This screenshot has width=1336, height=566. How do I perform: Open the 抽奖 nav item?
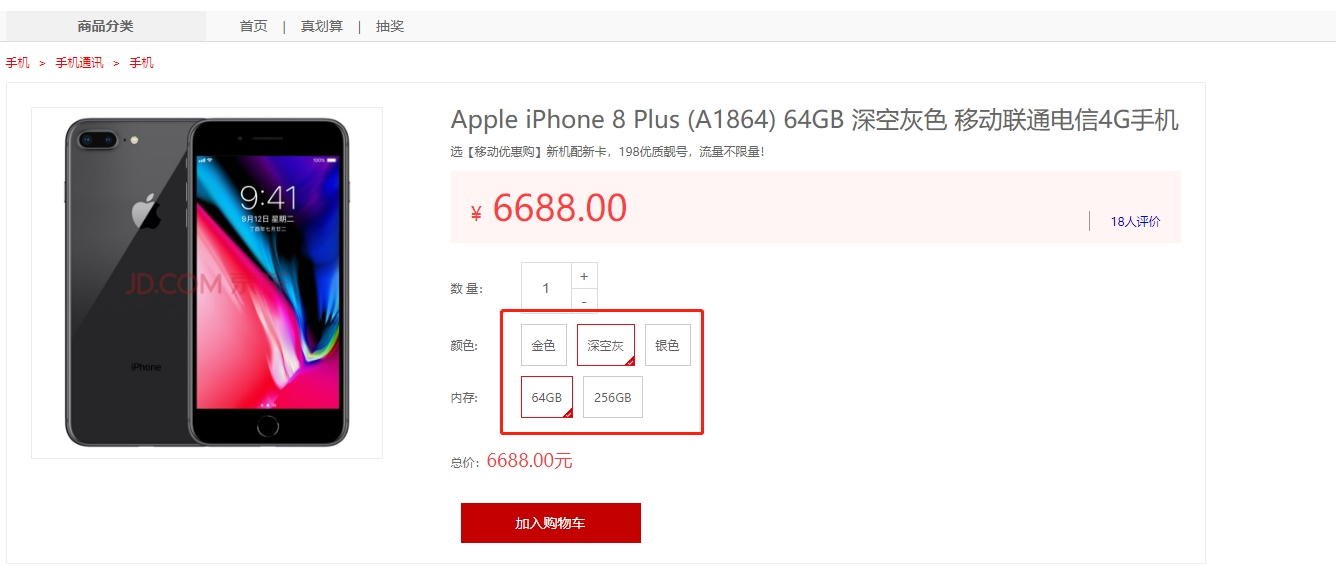click(390, 26)
